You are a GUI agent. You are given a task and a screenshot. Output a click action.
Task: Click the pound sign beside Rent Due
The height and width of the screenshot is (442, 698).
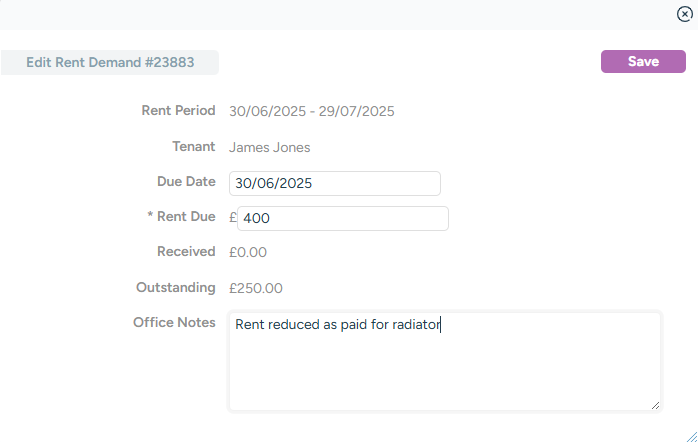[233, 218]
